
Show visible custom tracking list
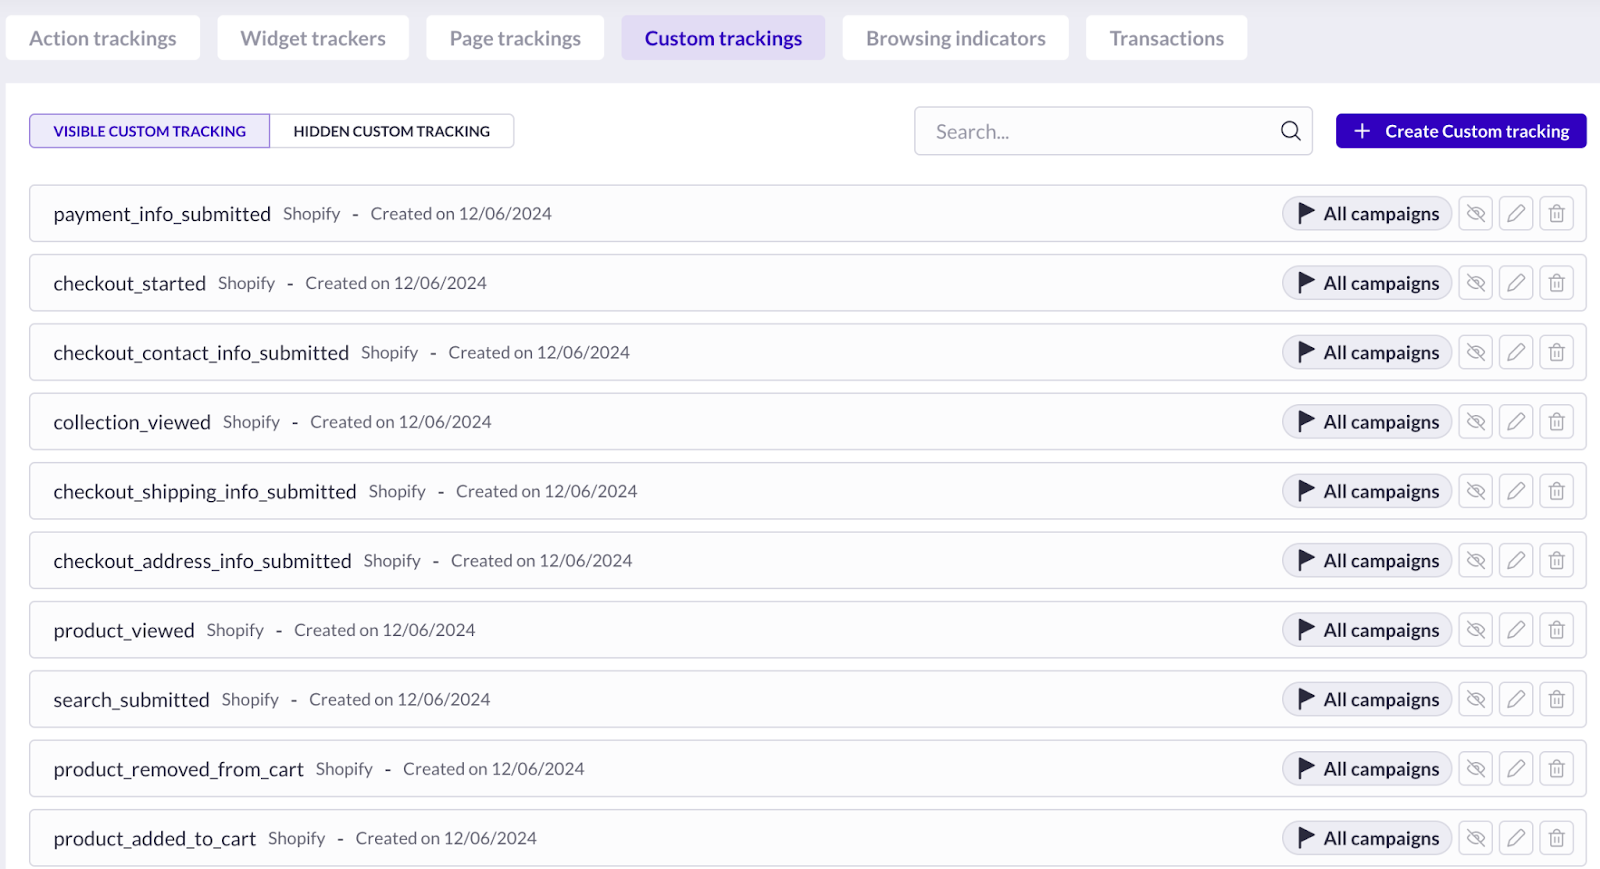150,131
